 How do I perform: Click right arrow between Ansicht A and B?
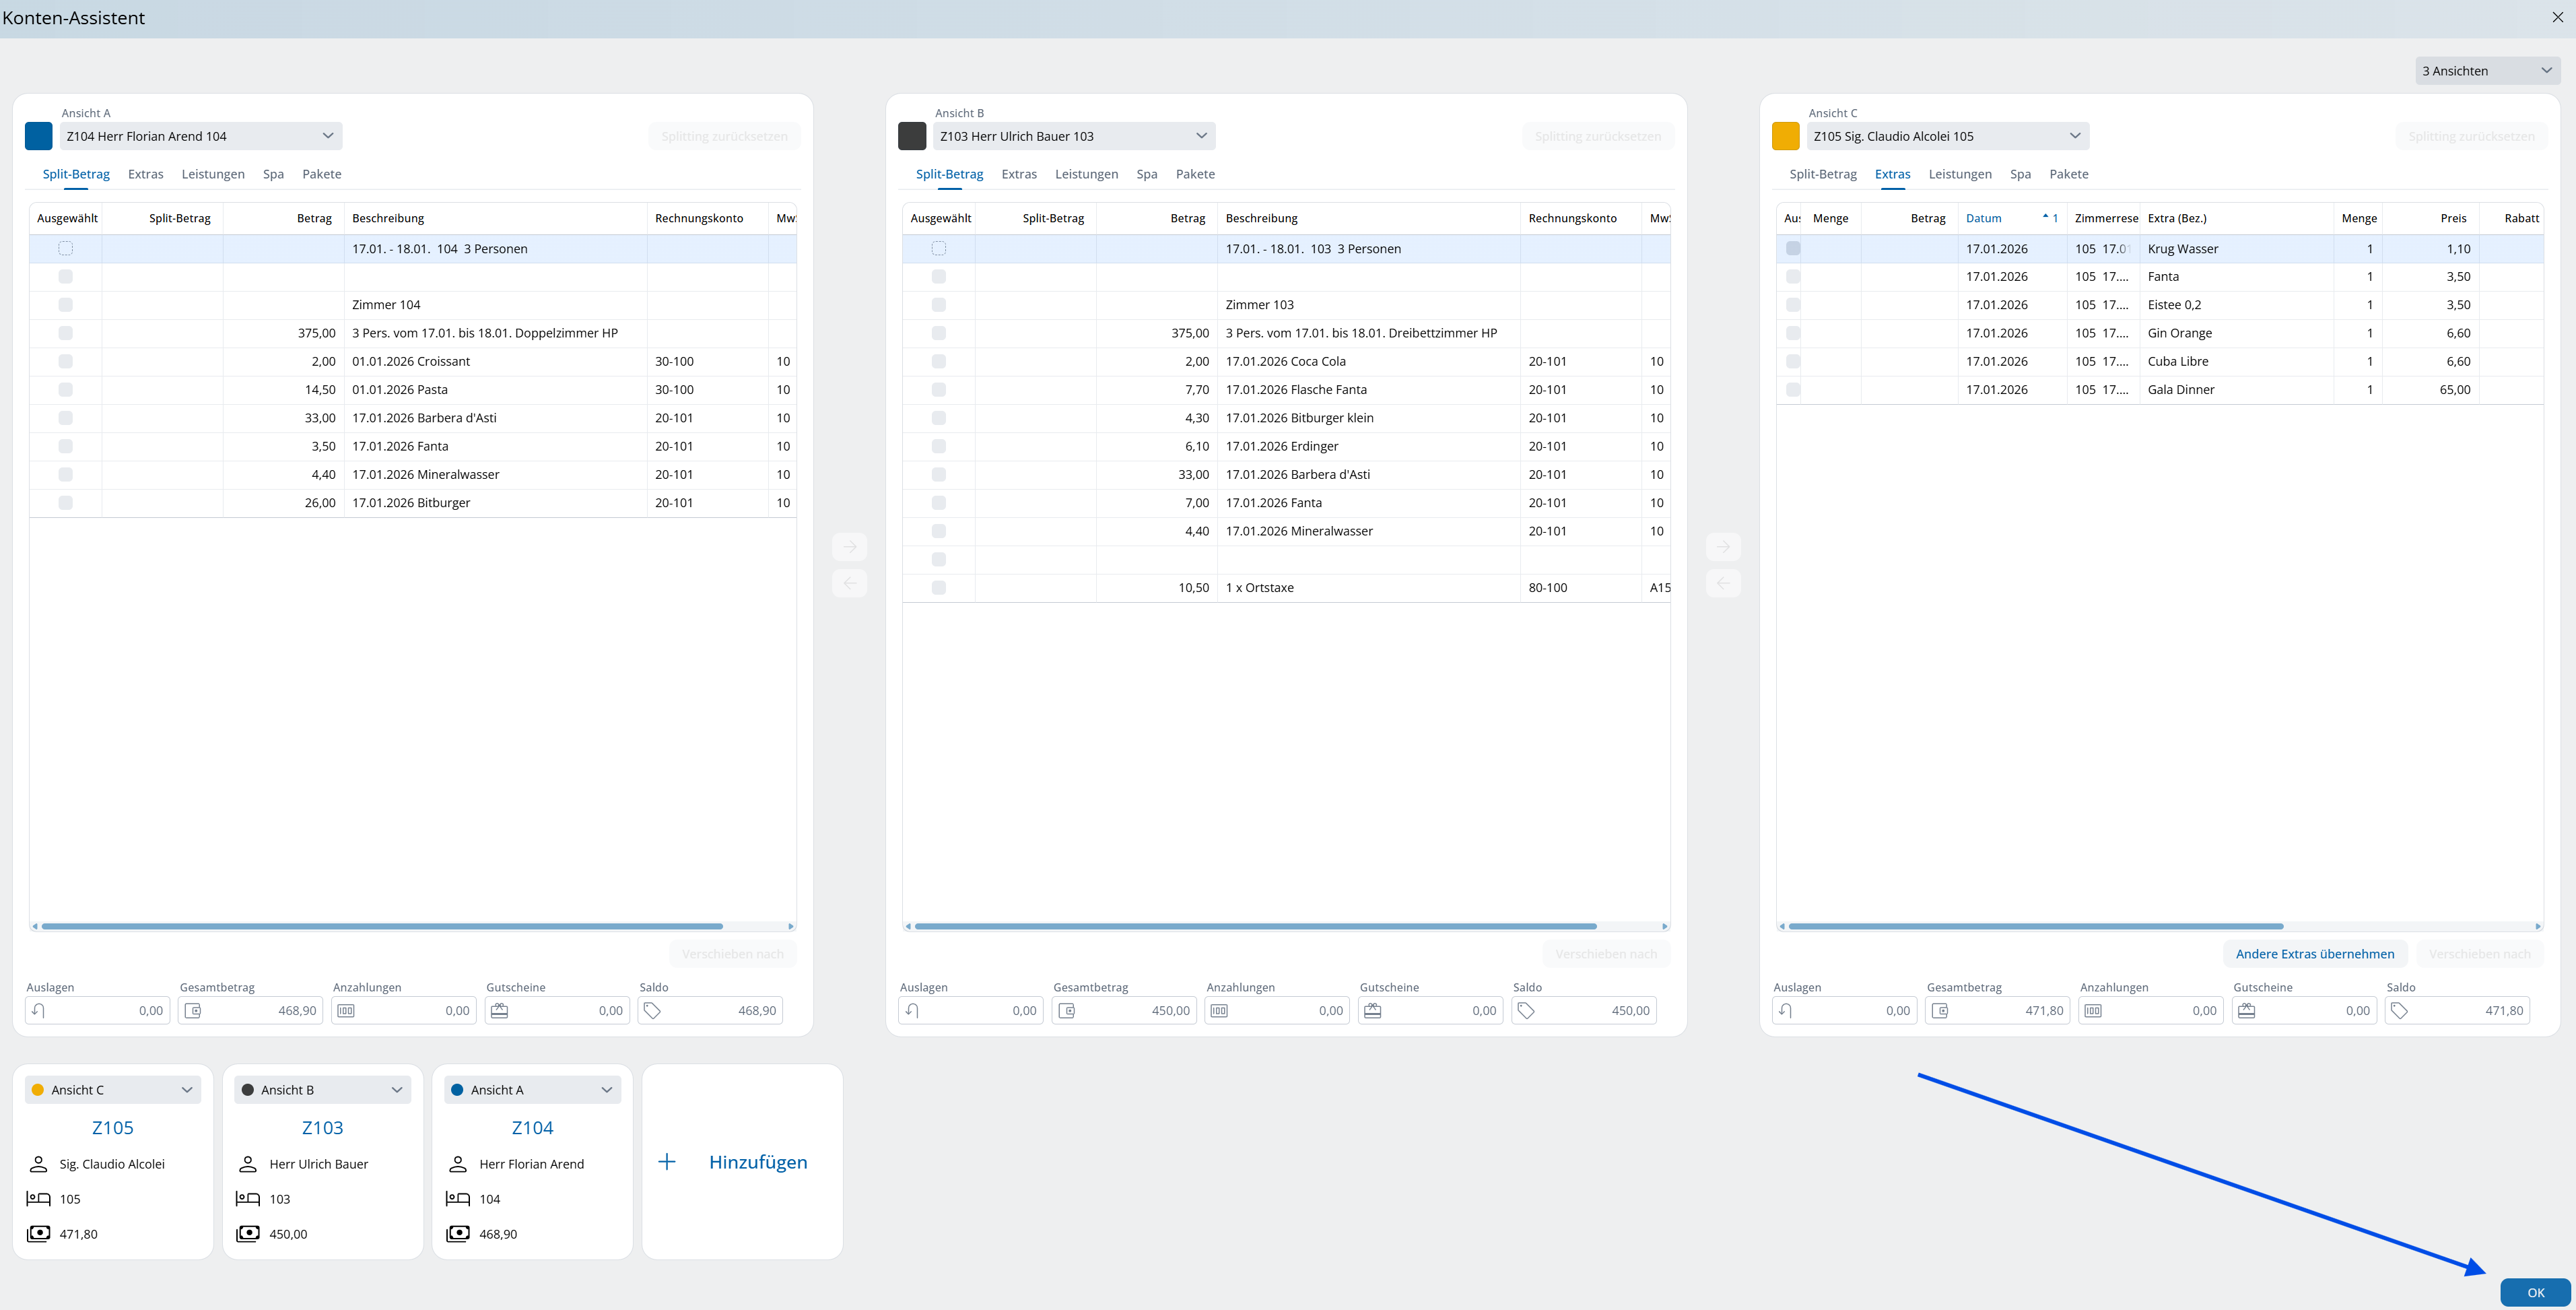(849, 547)
